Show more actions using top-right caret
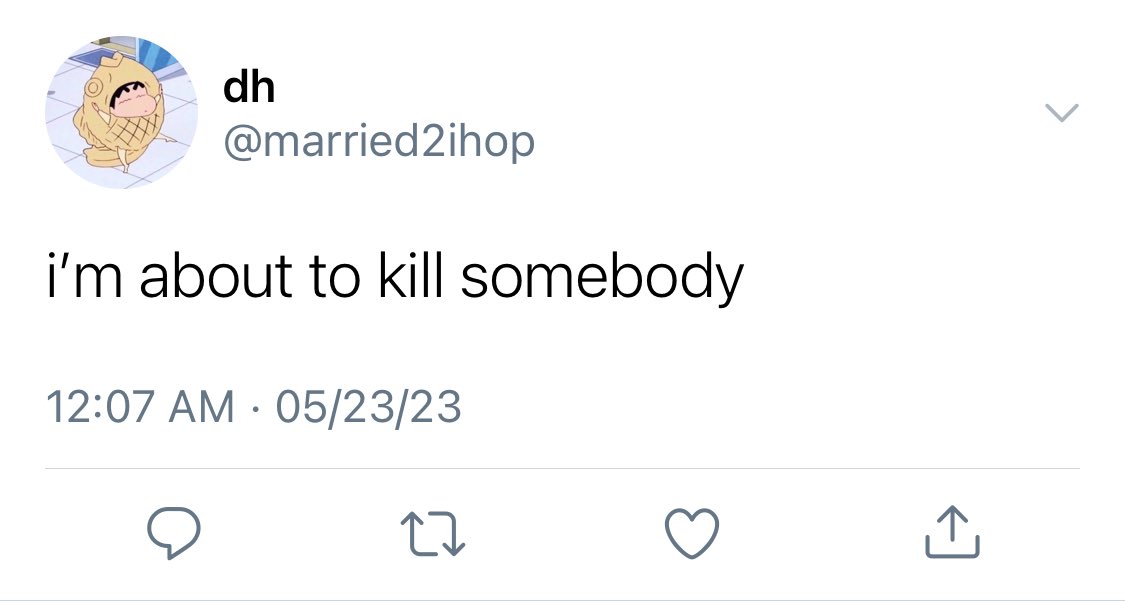 pos(1061,113)
